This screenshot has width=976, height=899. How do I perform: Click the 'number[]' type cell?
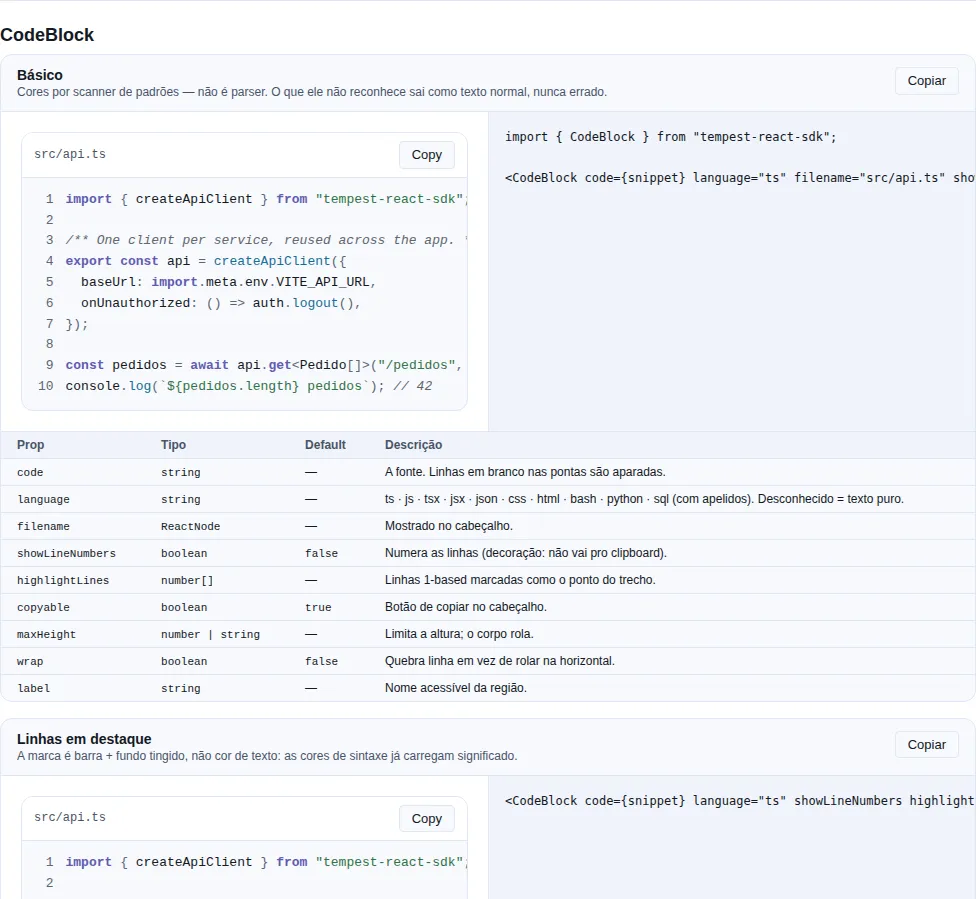coord(187,580)
